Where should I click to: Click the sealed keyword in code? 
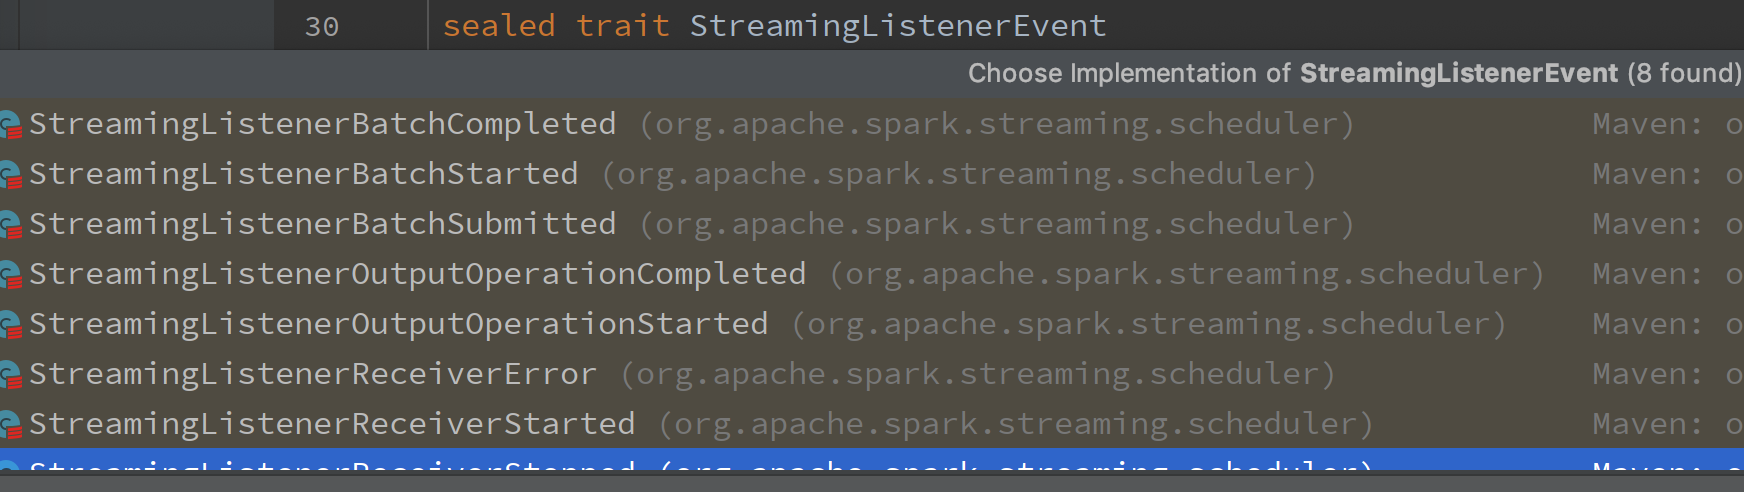point(498,26)
